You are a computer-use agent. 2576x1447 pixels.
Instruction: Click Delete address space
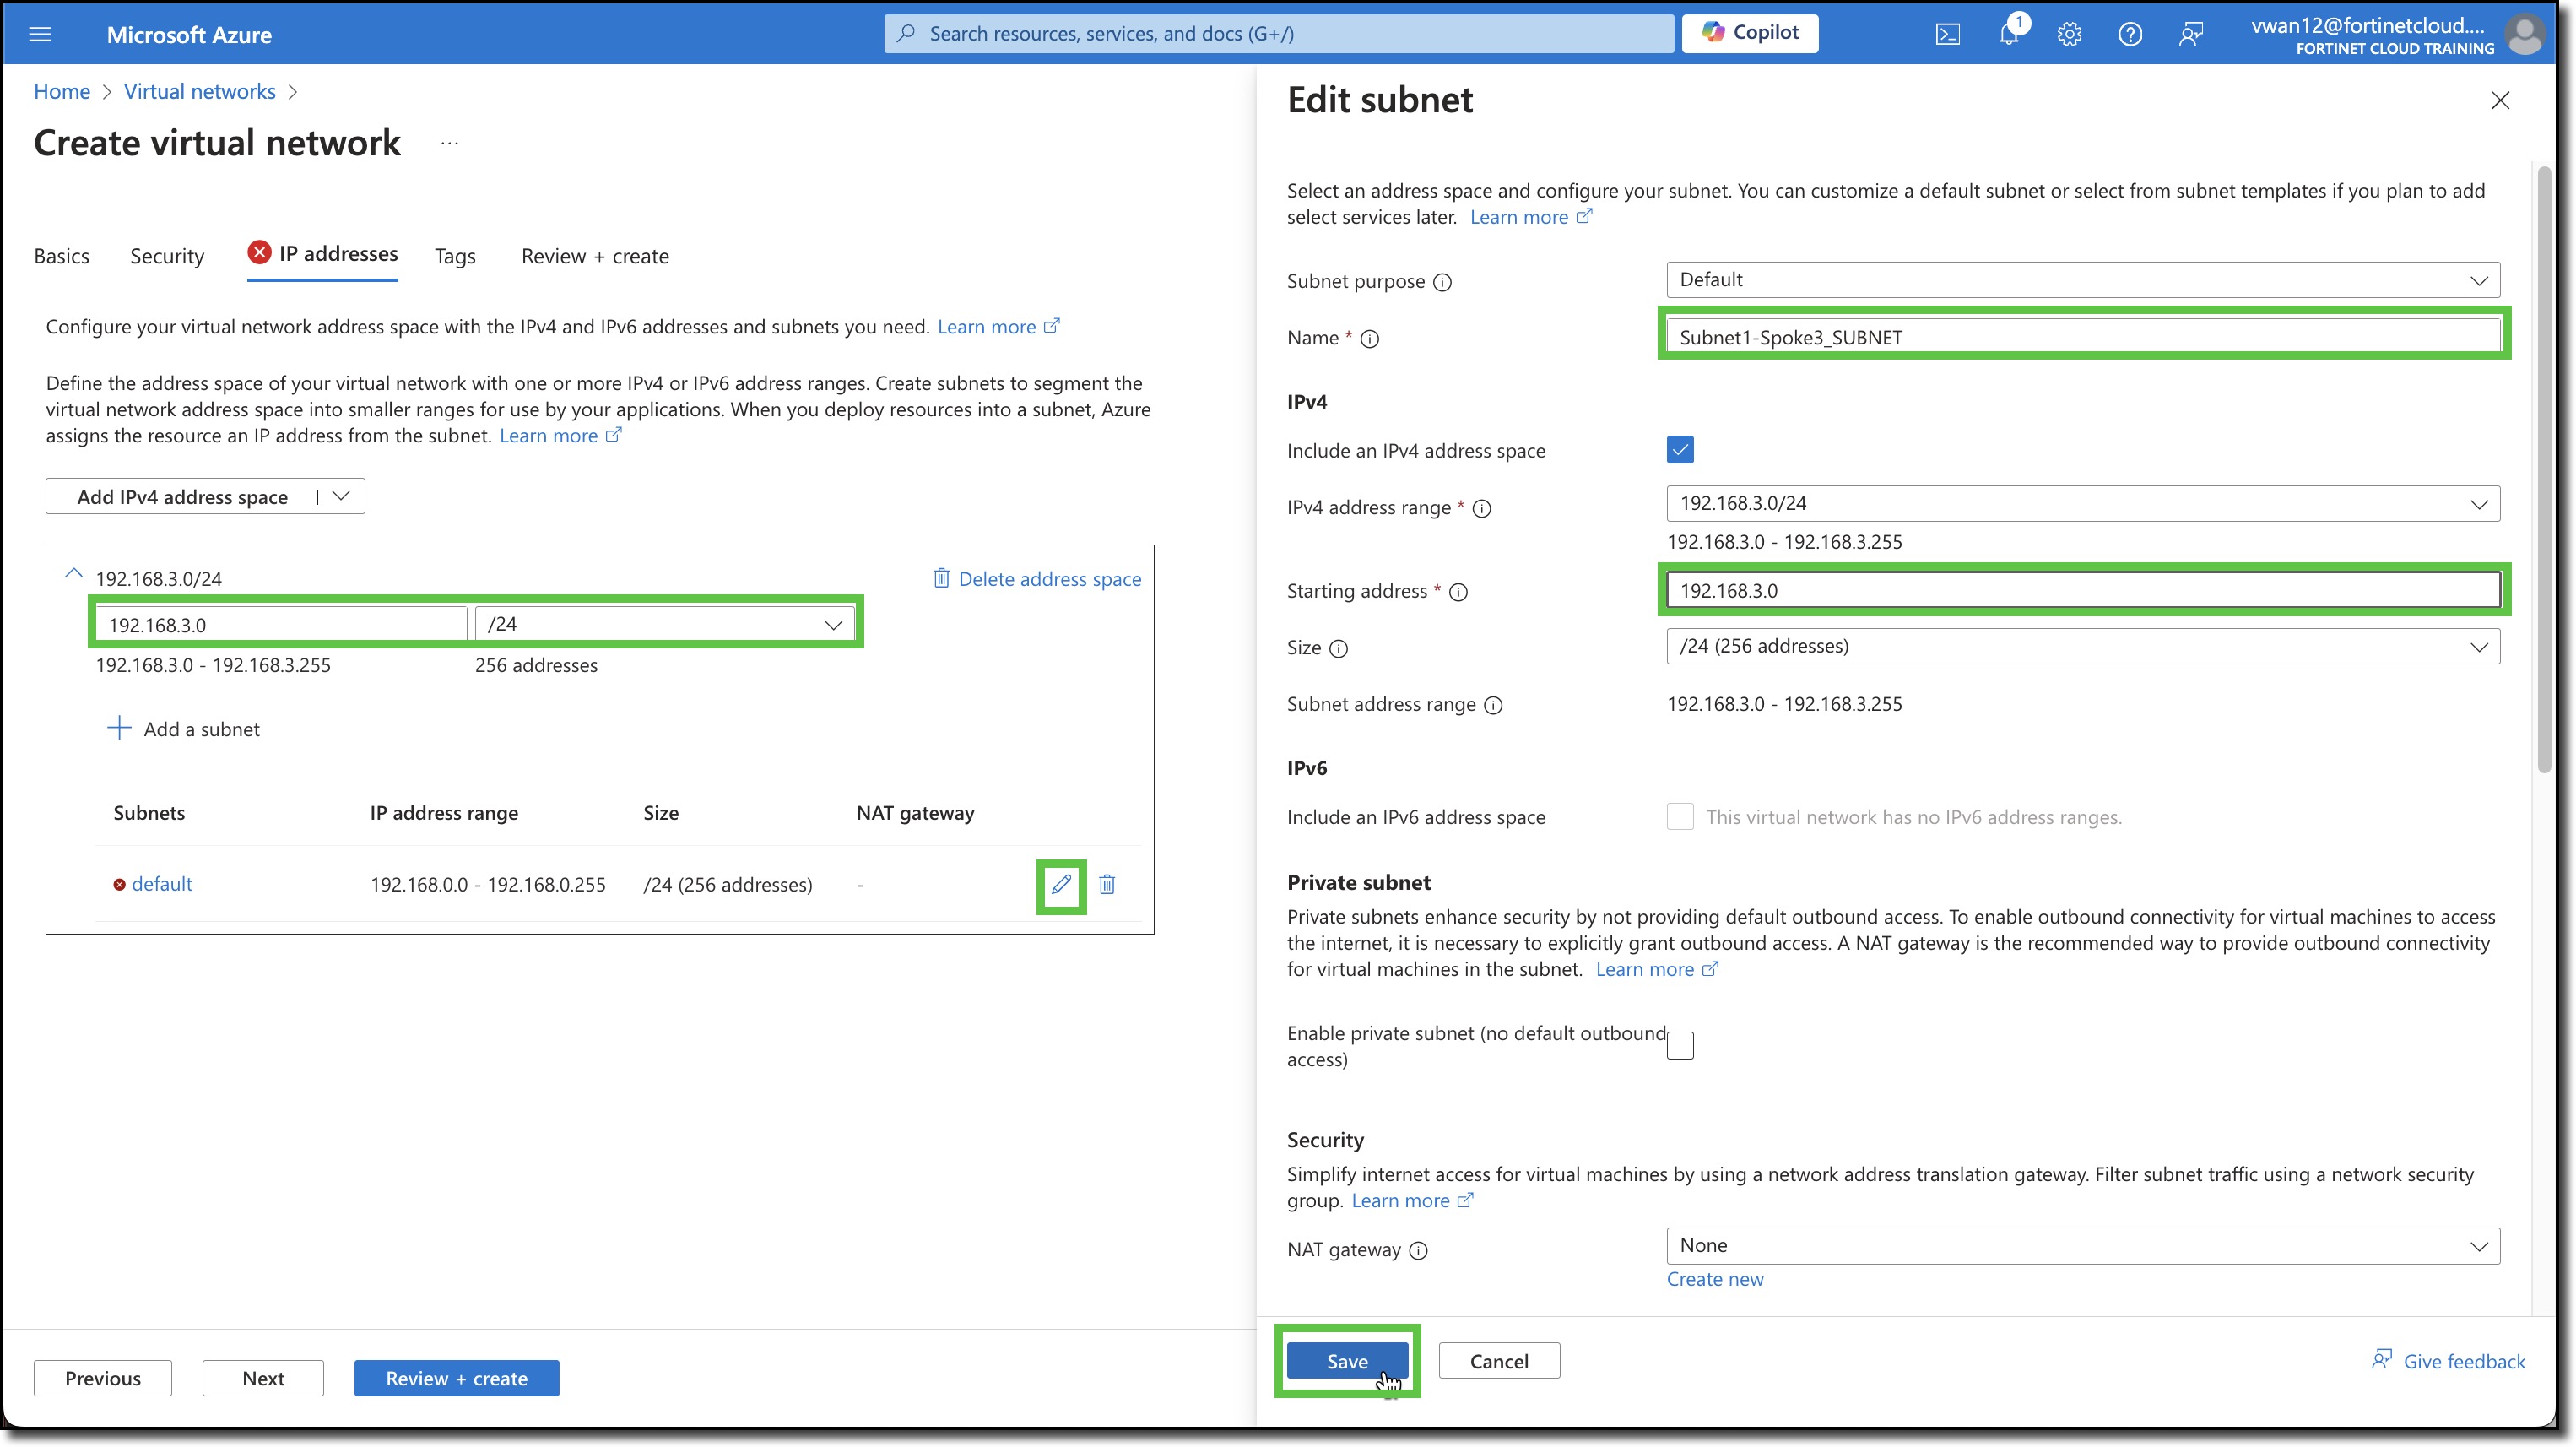1037,579
